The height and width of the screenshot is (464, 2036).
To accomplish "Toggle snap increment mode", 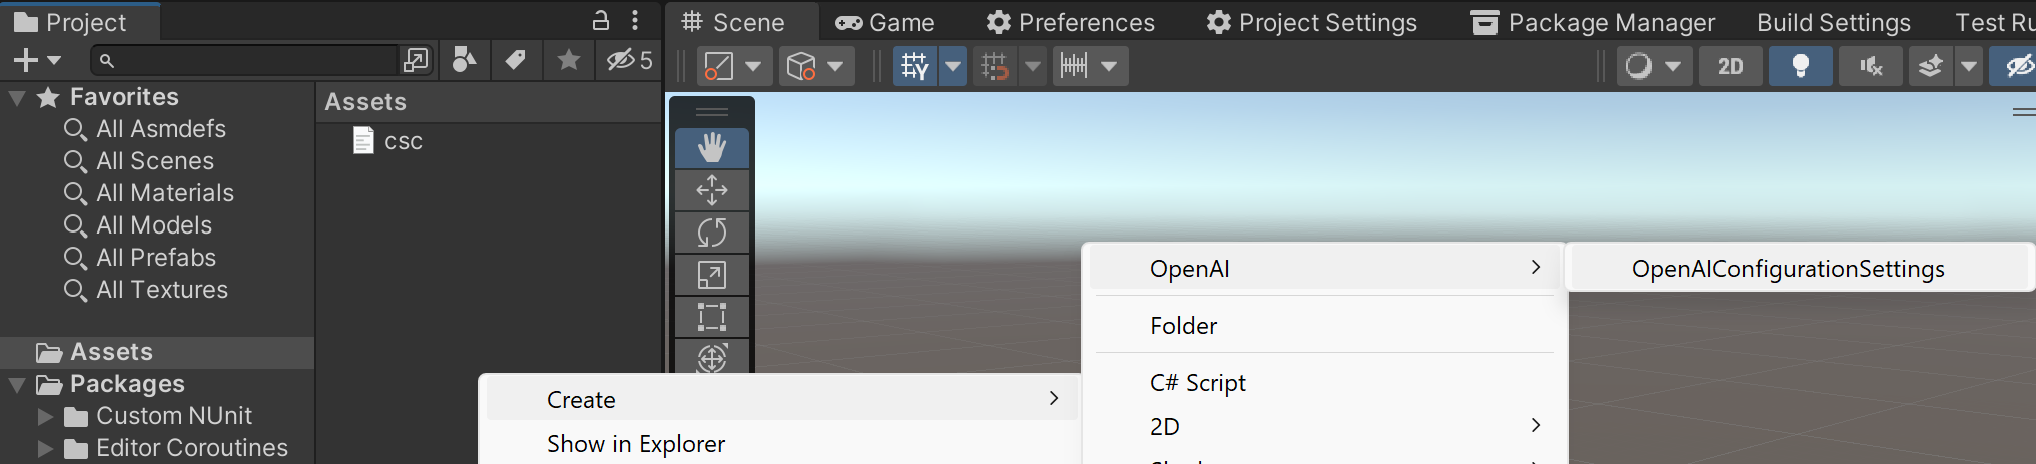I will click(995, 66).
